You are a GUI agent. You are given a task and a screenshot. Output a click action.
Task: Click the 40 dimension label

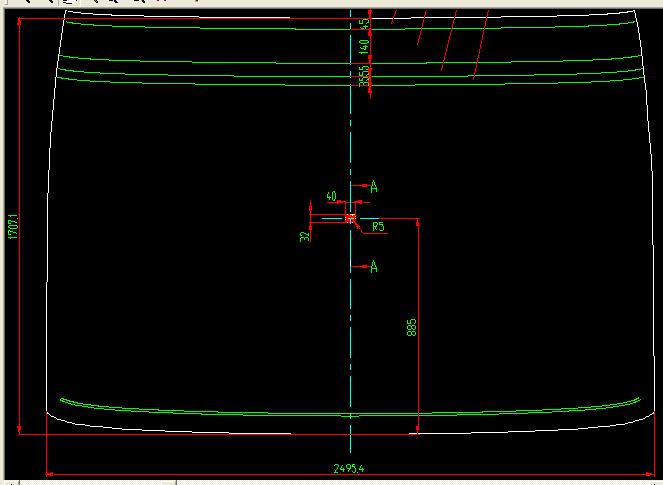tap(331, 197)
